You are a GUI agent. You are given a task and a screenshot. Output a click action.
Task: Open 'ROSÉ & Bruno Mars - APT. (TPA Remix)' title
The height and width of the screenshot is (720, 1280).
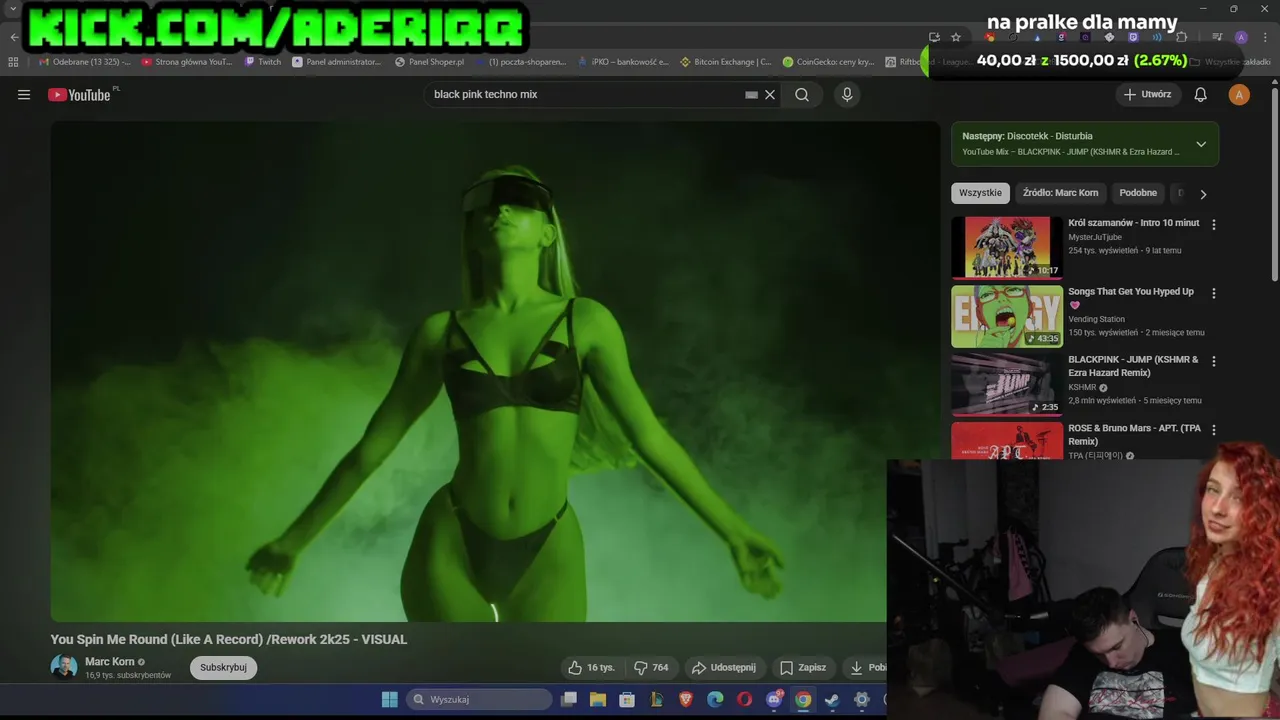pos(1134,435)
